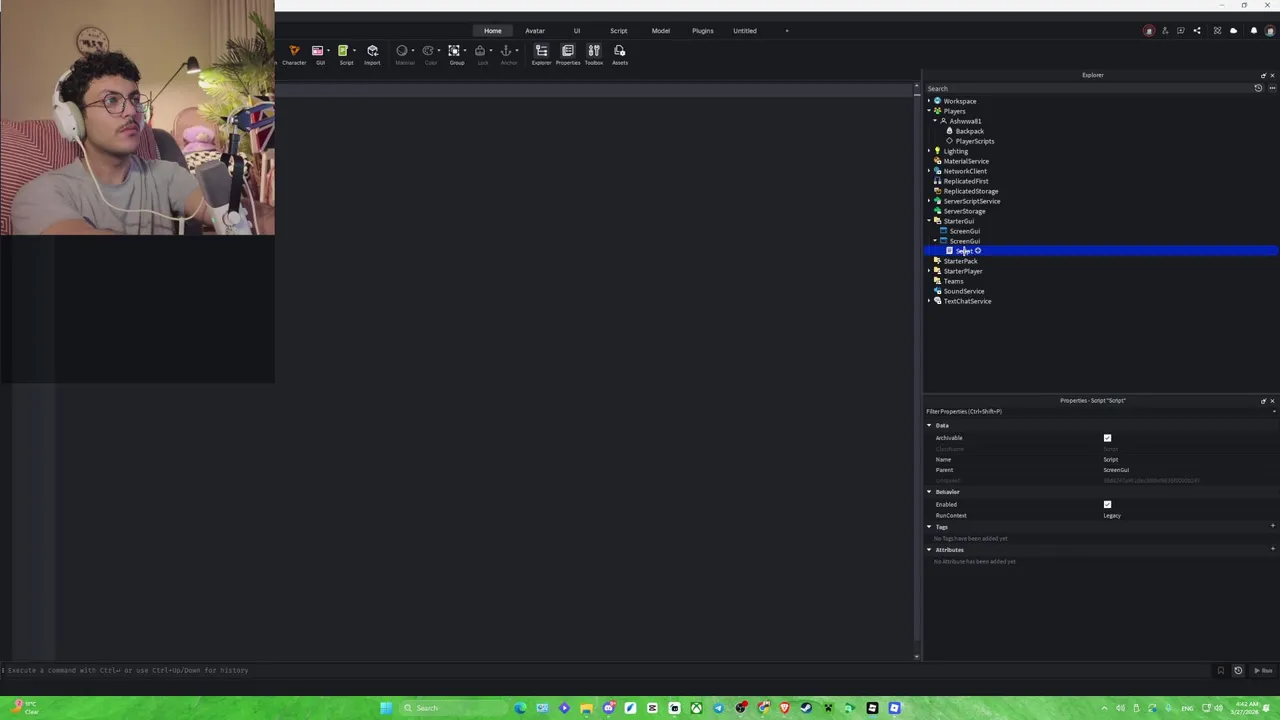Open the notifications bell icon
Viewport: 1280px width, 720px height.
(1254, 31)
